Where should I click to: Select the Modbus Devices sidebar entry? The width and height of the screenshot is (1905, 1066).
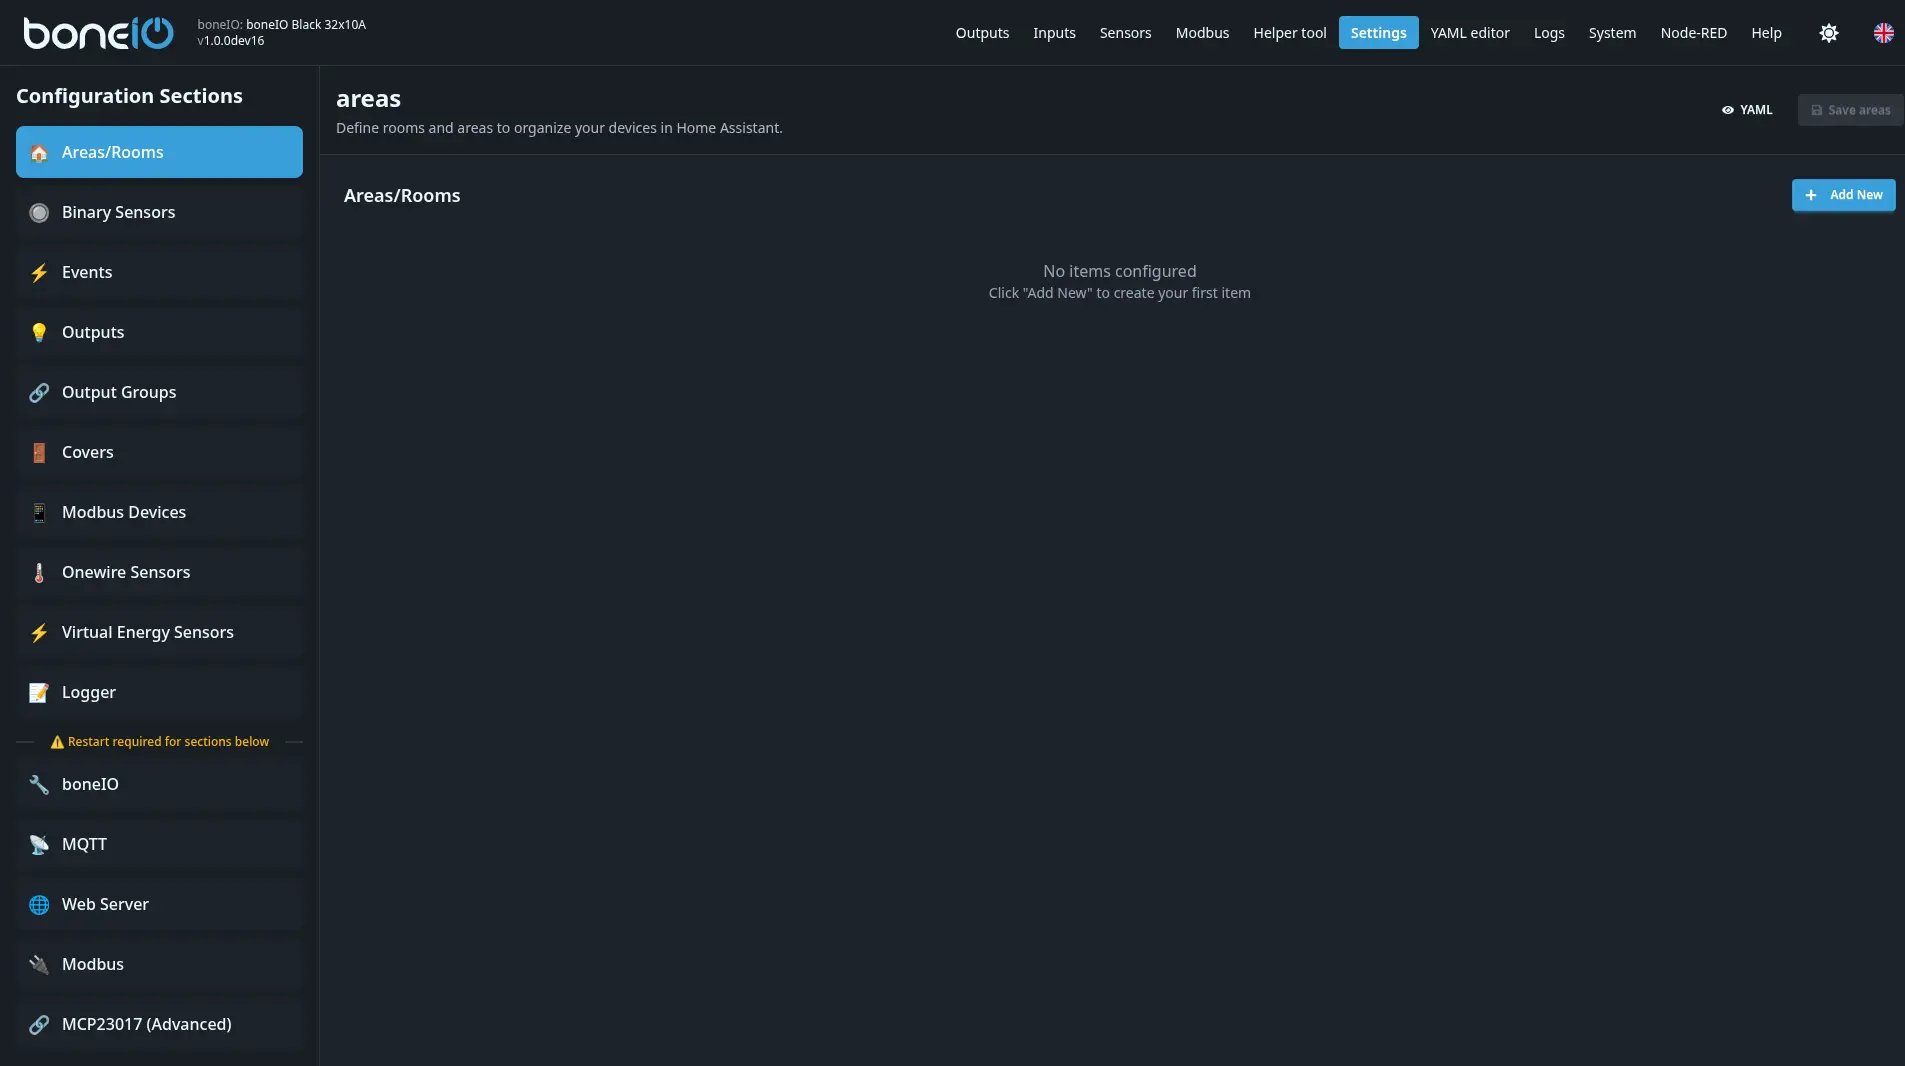pyautogui.click(x=124, y=512)
